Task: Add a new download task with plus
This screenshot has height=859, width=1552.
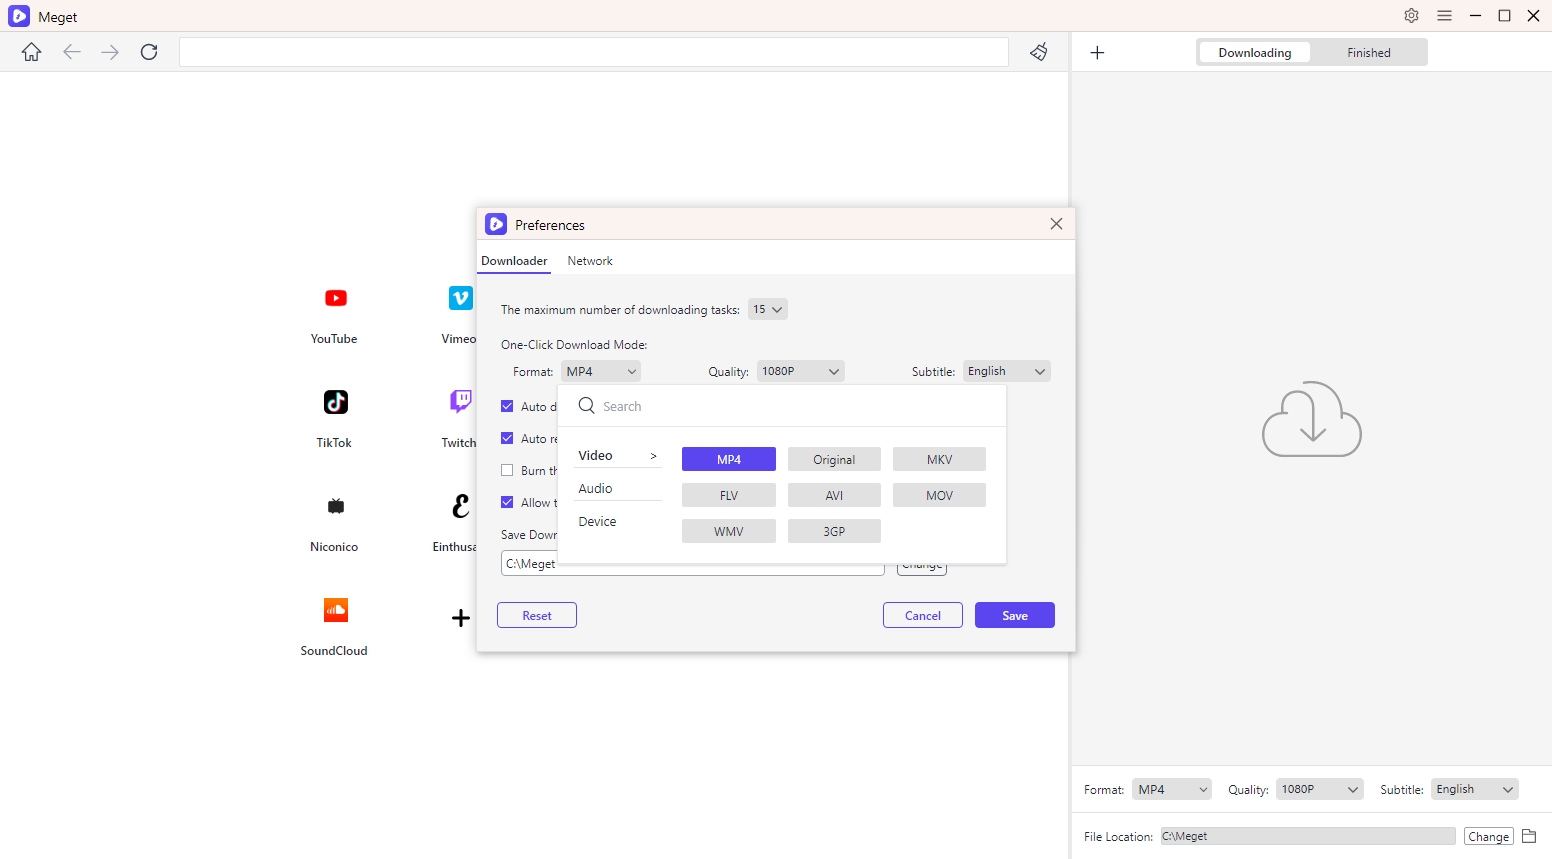Action: [x=1097, y=53]
